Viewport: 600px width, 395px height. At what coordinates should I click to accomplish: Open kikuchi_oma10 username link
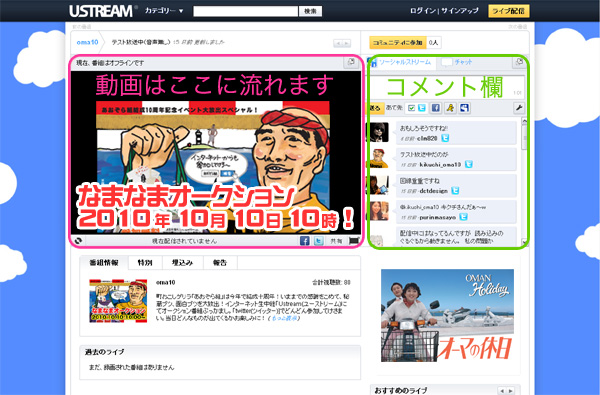coord(440,165)
